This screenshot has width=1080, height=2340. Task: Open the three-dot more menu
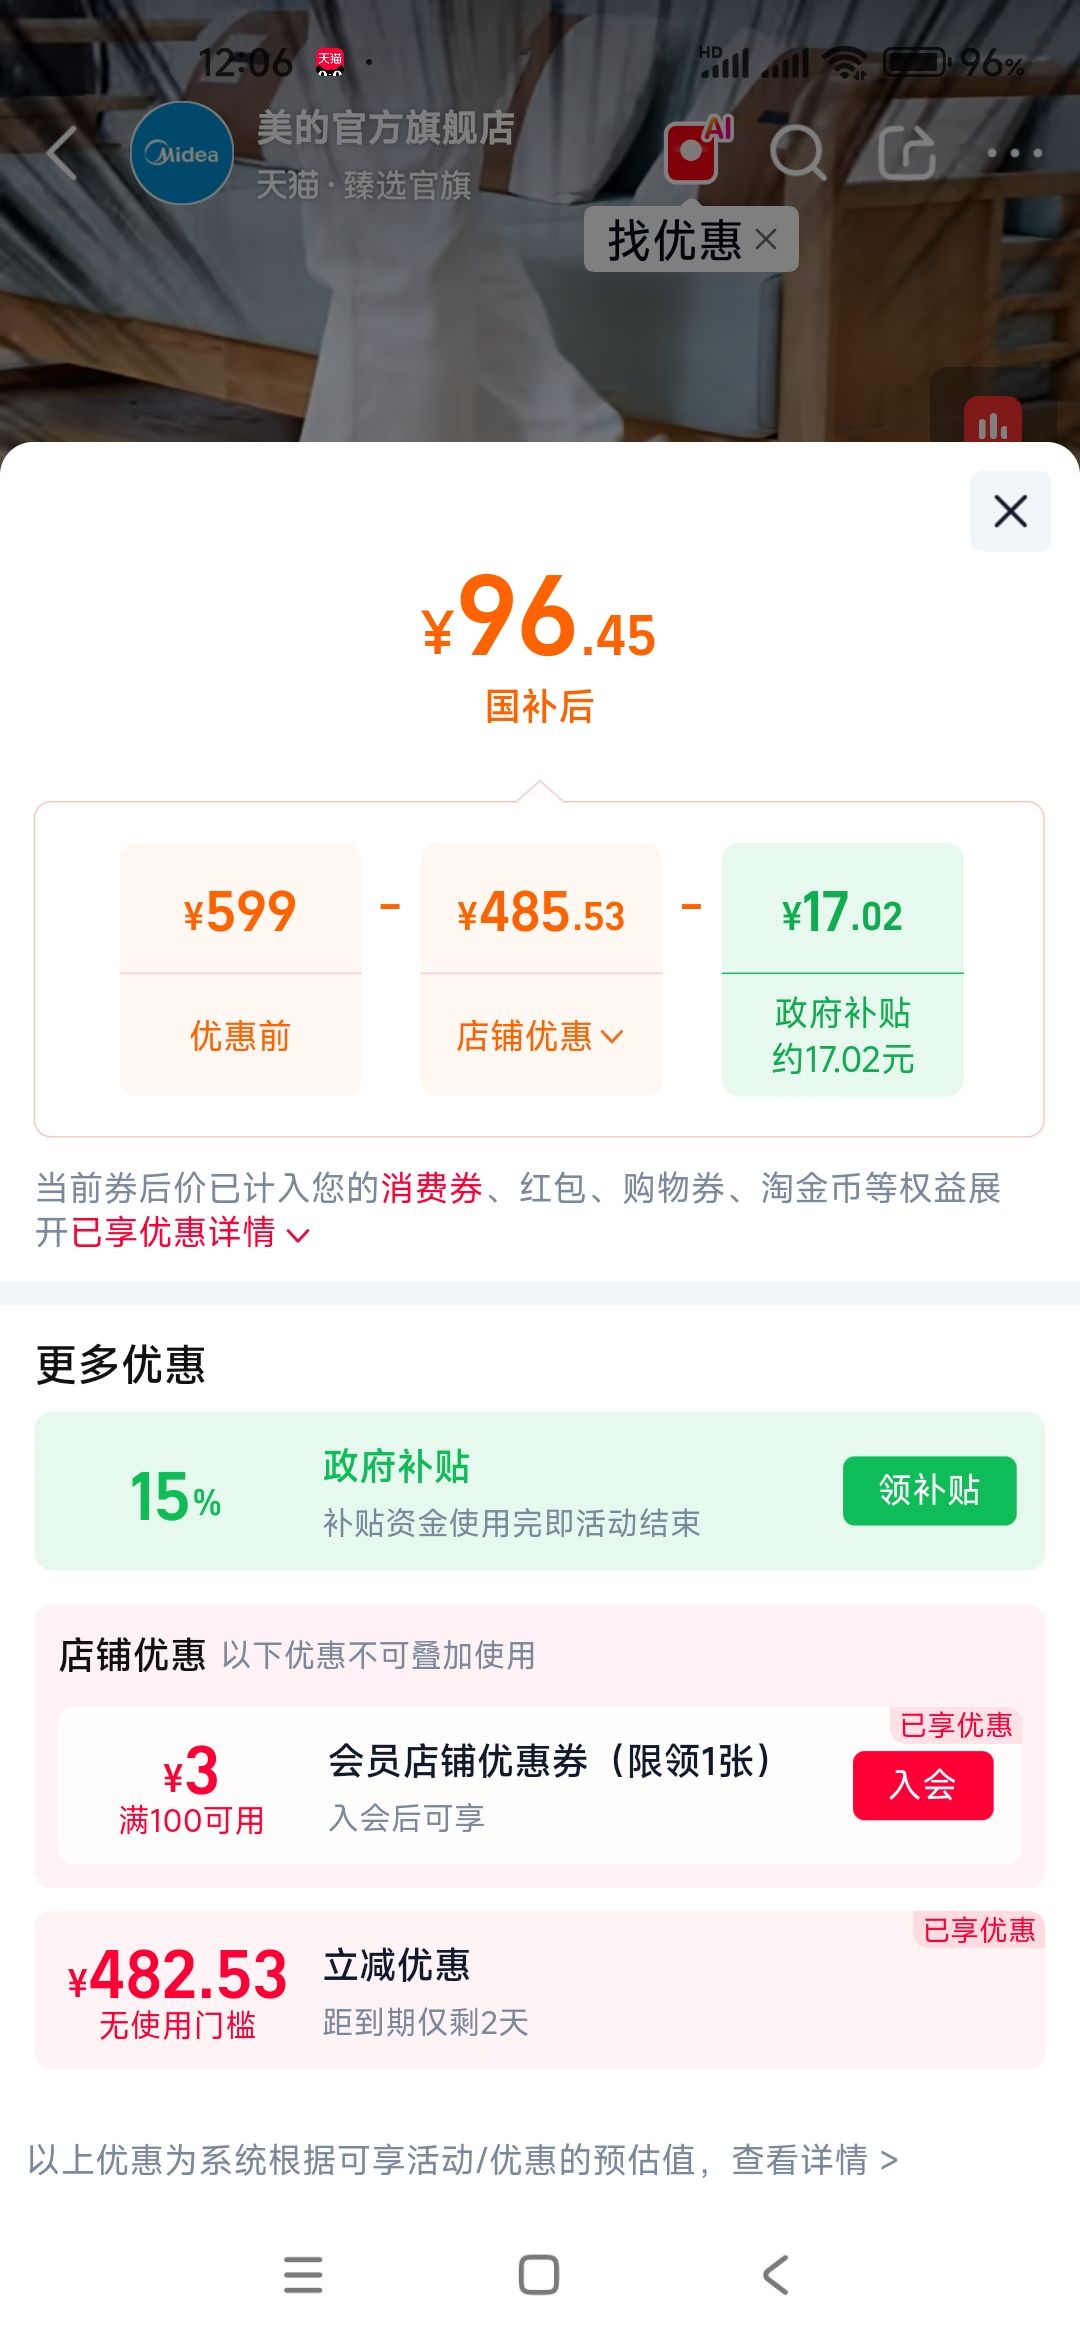[x=1014, y=153]
